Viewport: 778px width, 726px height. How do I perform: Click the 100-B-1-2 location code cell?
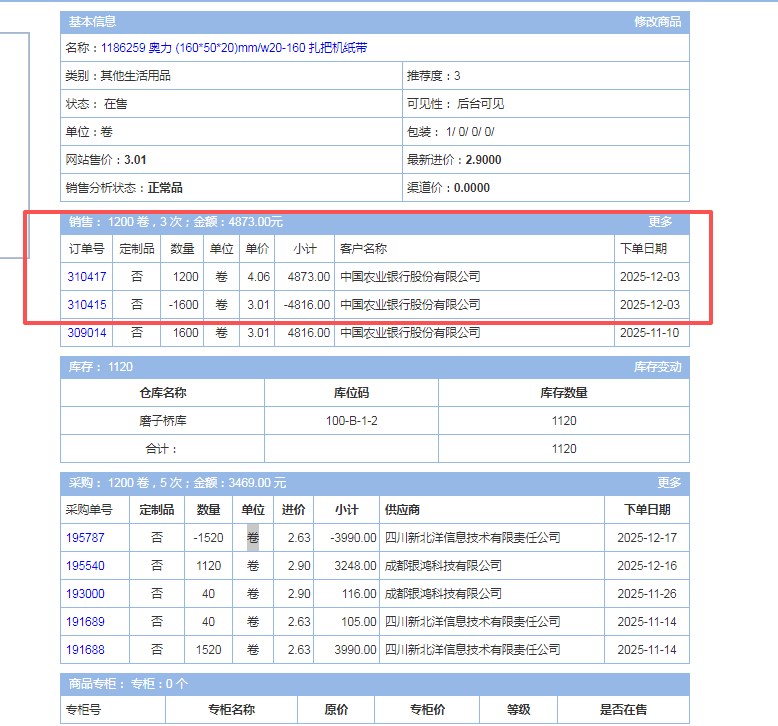tap(351, 421)
